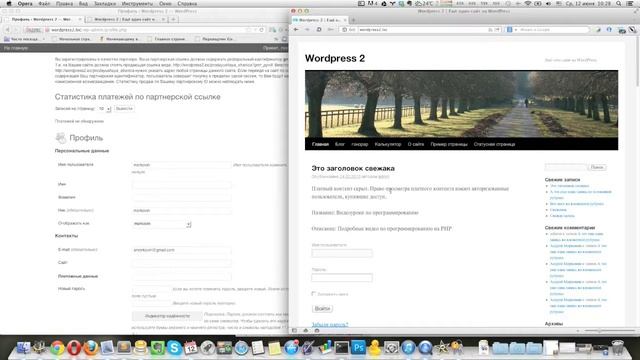
Task: Open the 'Это заголовок свежака' post title
Action: (x=353, y=168)
